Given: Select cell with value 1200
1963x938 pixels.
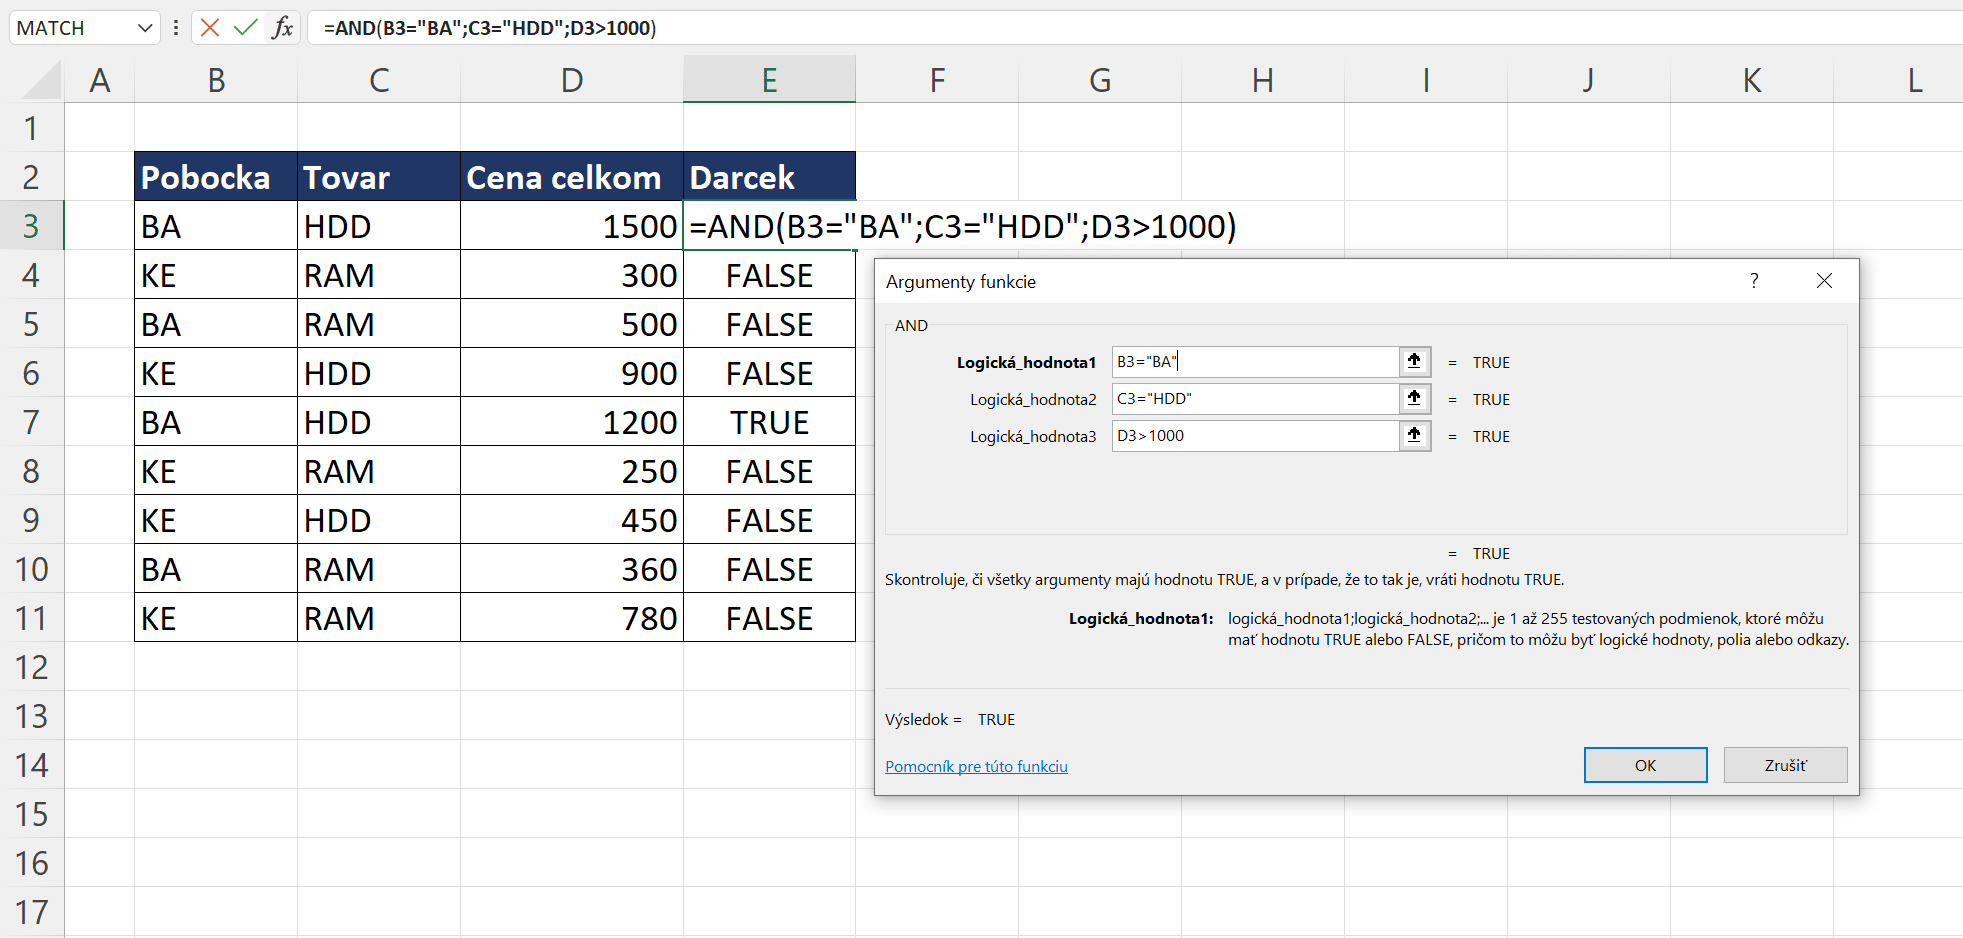Looking at the screenshot, I should click(572, 422).
